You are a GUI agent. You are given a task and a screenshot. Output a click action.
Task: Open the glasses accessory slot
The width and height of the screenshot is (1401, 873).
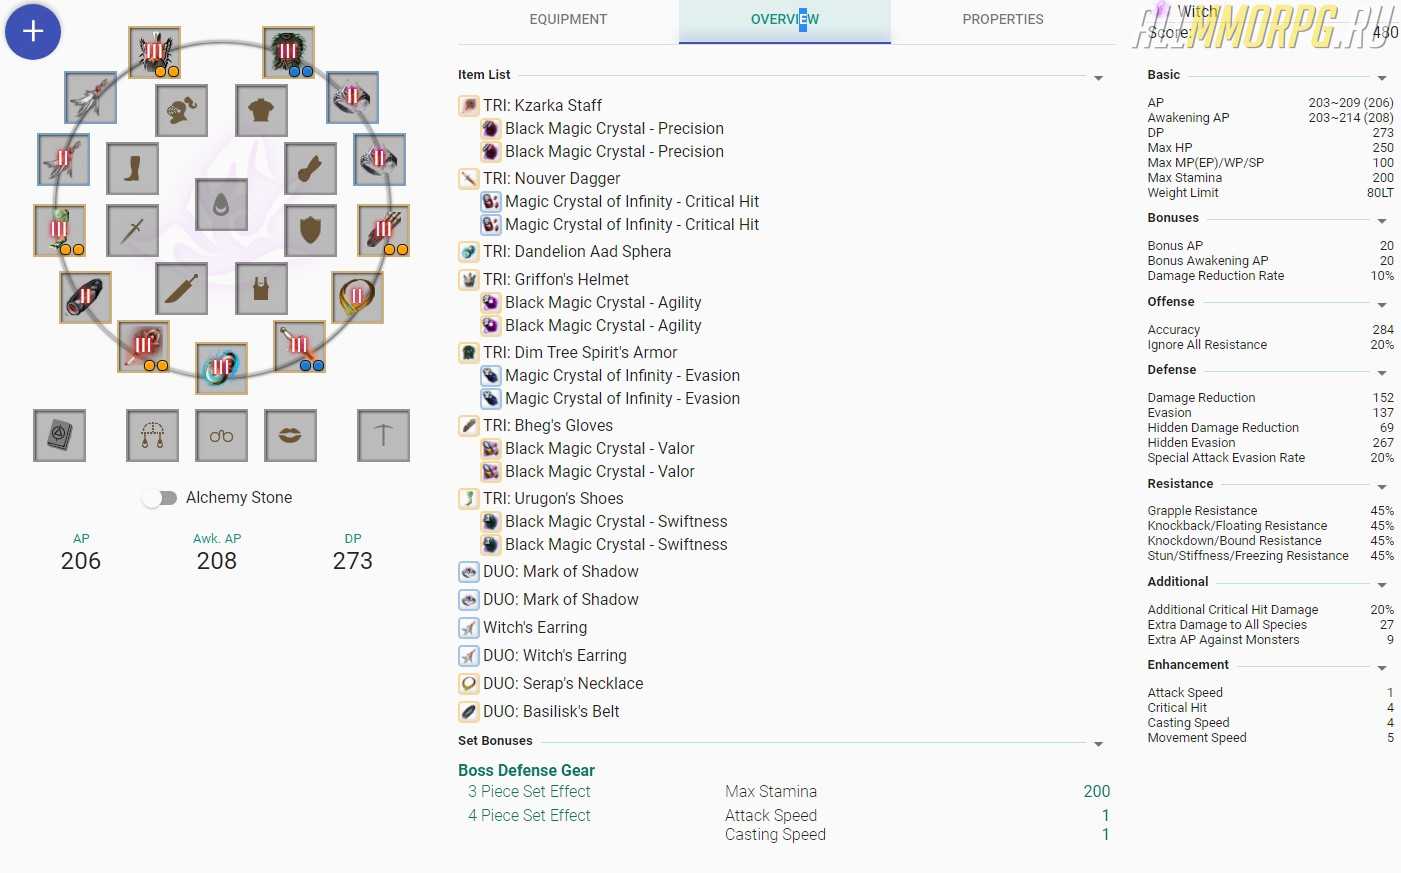point(221,435)
